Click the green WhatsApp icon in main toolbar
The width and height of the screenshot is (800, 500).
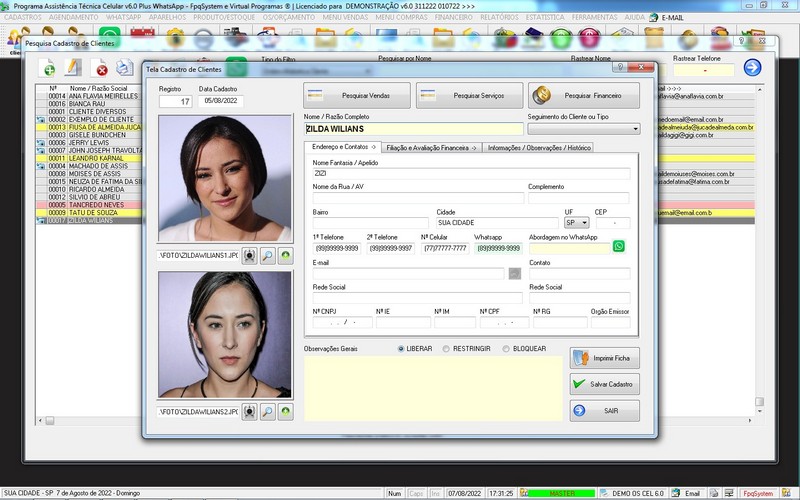point(110,36)
